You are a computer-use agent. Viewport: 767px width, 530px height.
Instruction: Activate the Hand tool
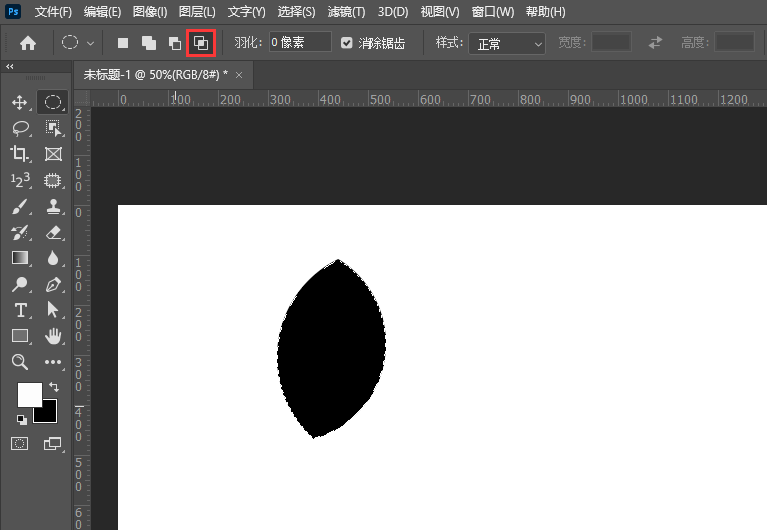(54, 336)
